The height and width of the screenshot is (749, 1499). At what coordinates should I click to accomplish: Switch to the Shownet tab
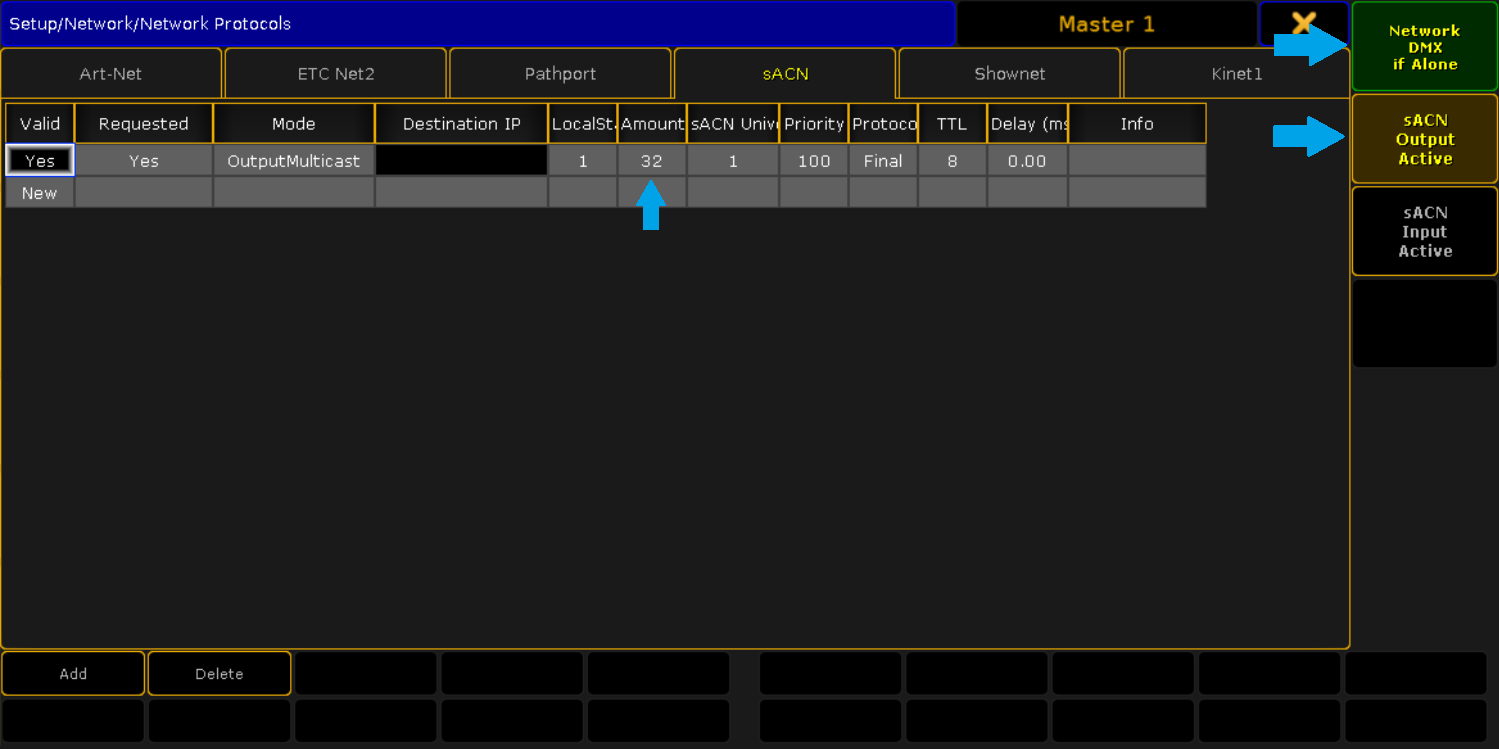[x=1010, y=74]
